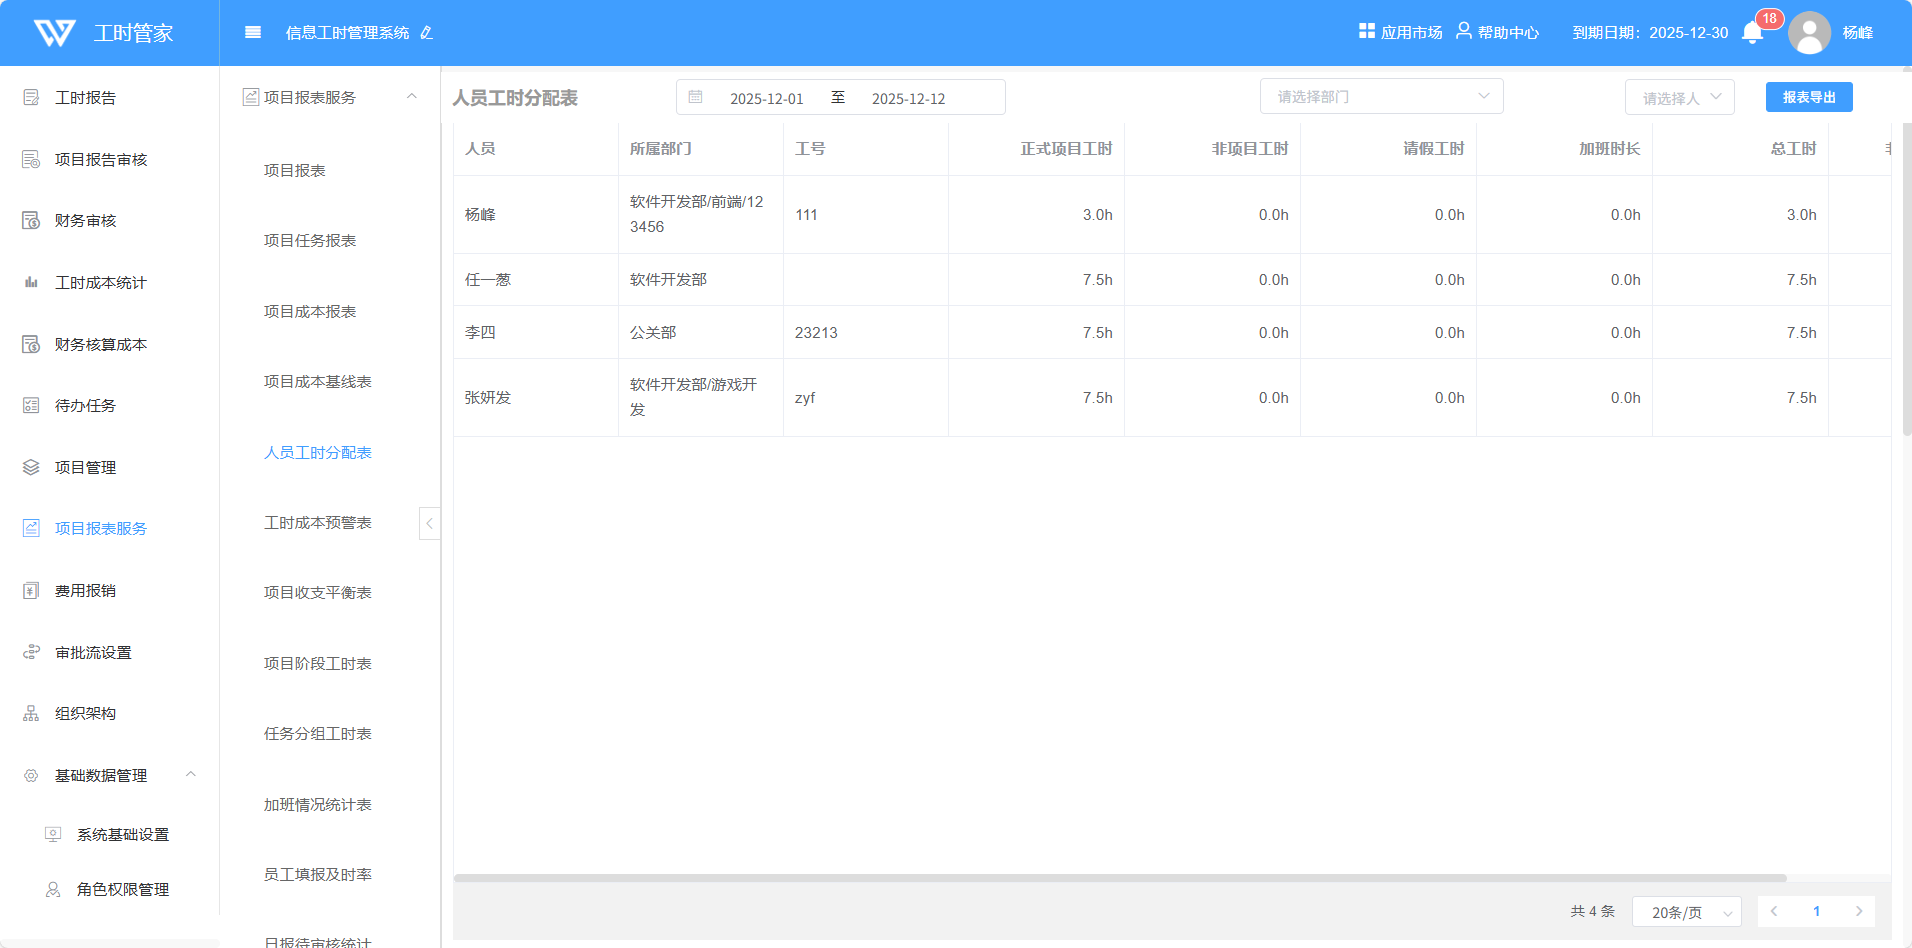This screenshot has width=1912, height=948.
Task: Click the edit pencil icon beside system name
Action: 427,33
